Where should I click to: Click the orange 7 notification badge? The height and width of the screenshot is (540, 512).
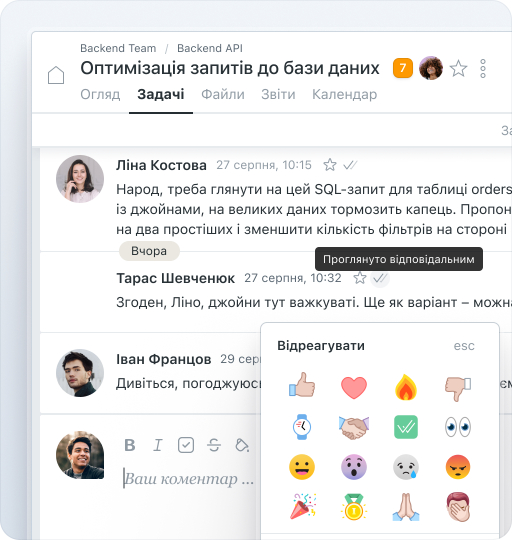coord(403,68)
